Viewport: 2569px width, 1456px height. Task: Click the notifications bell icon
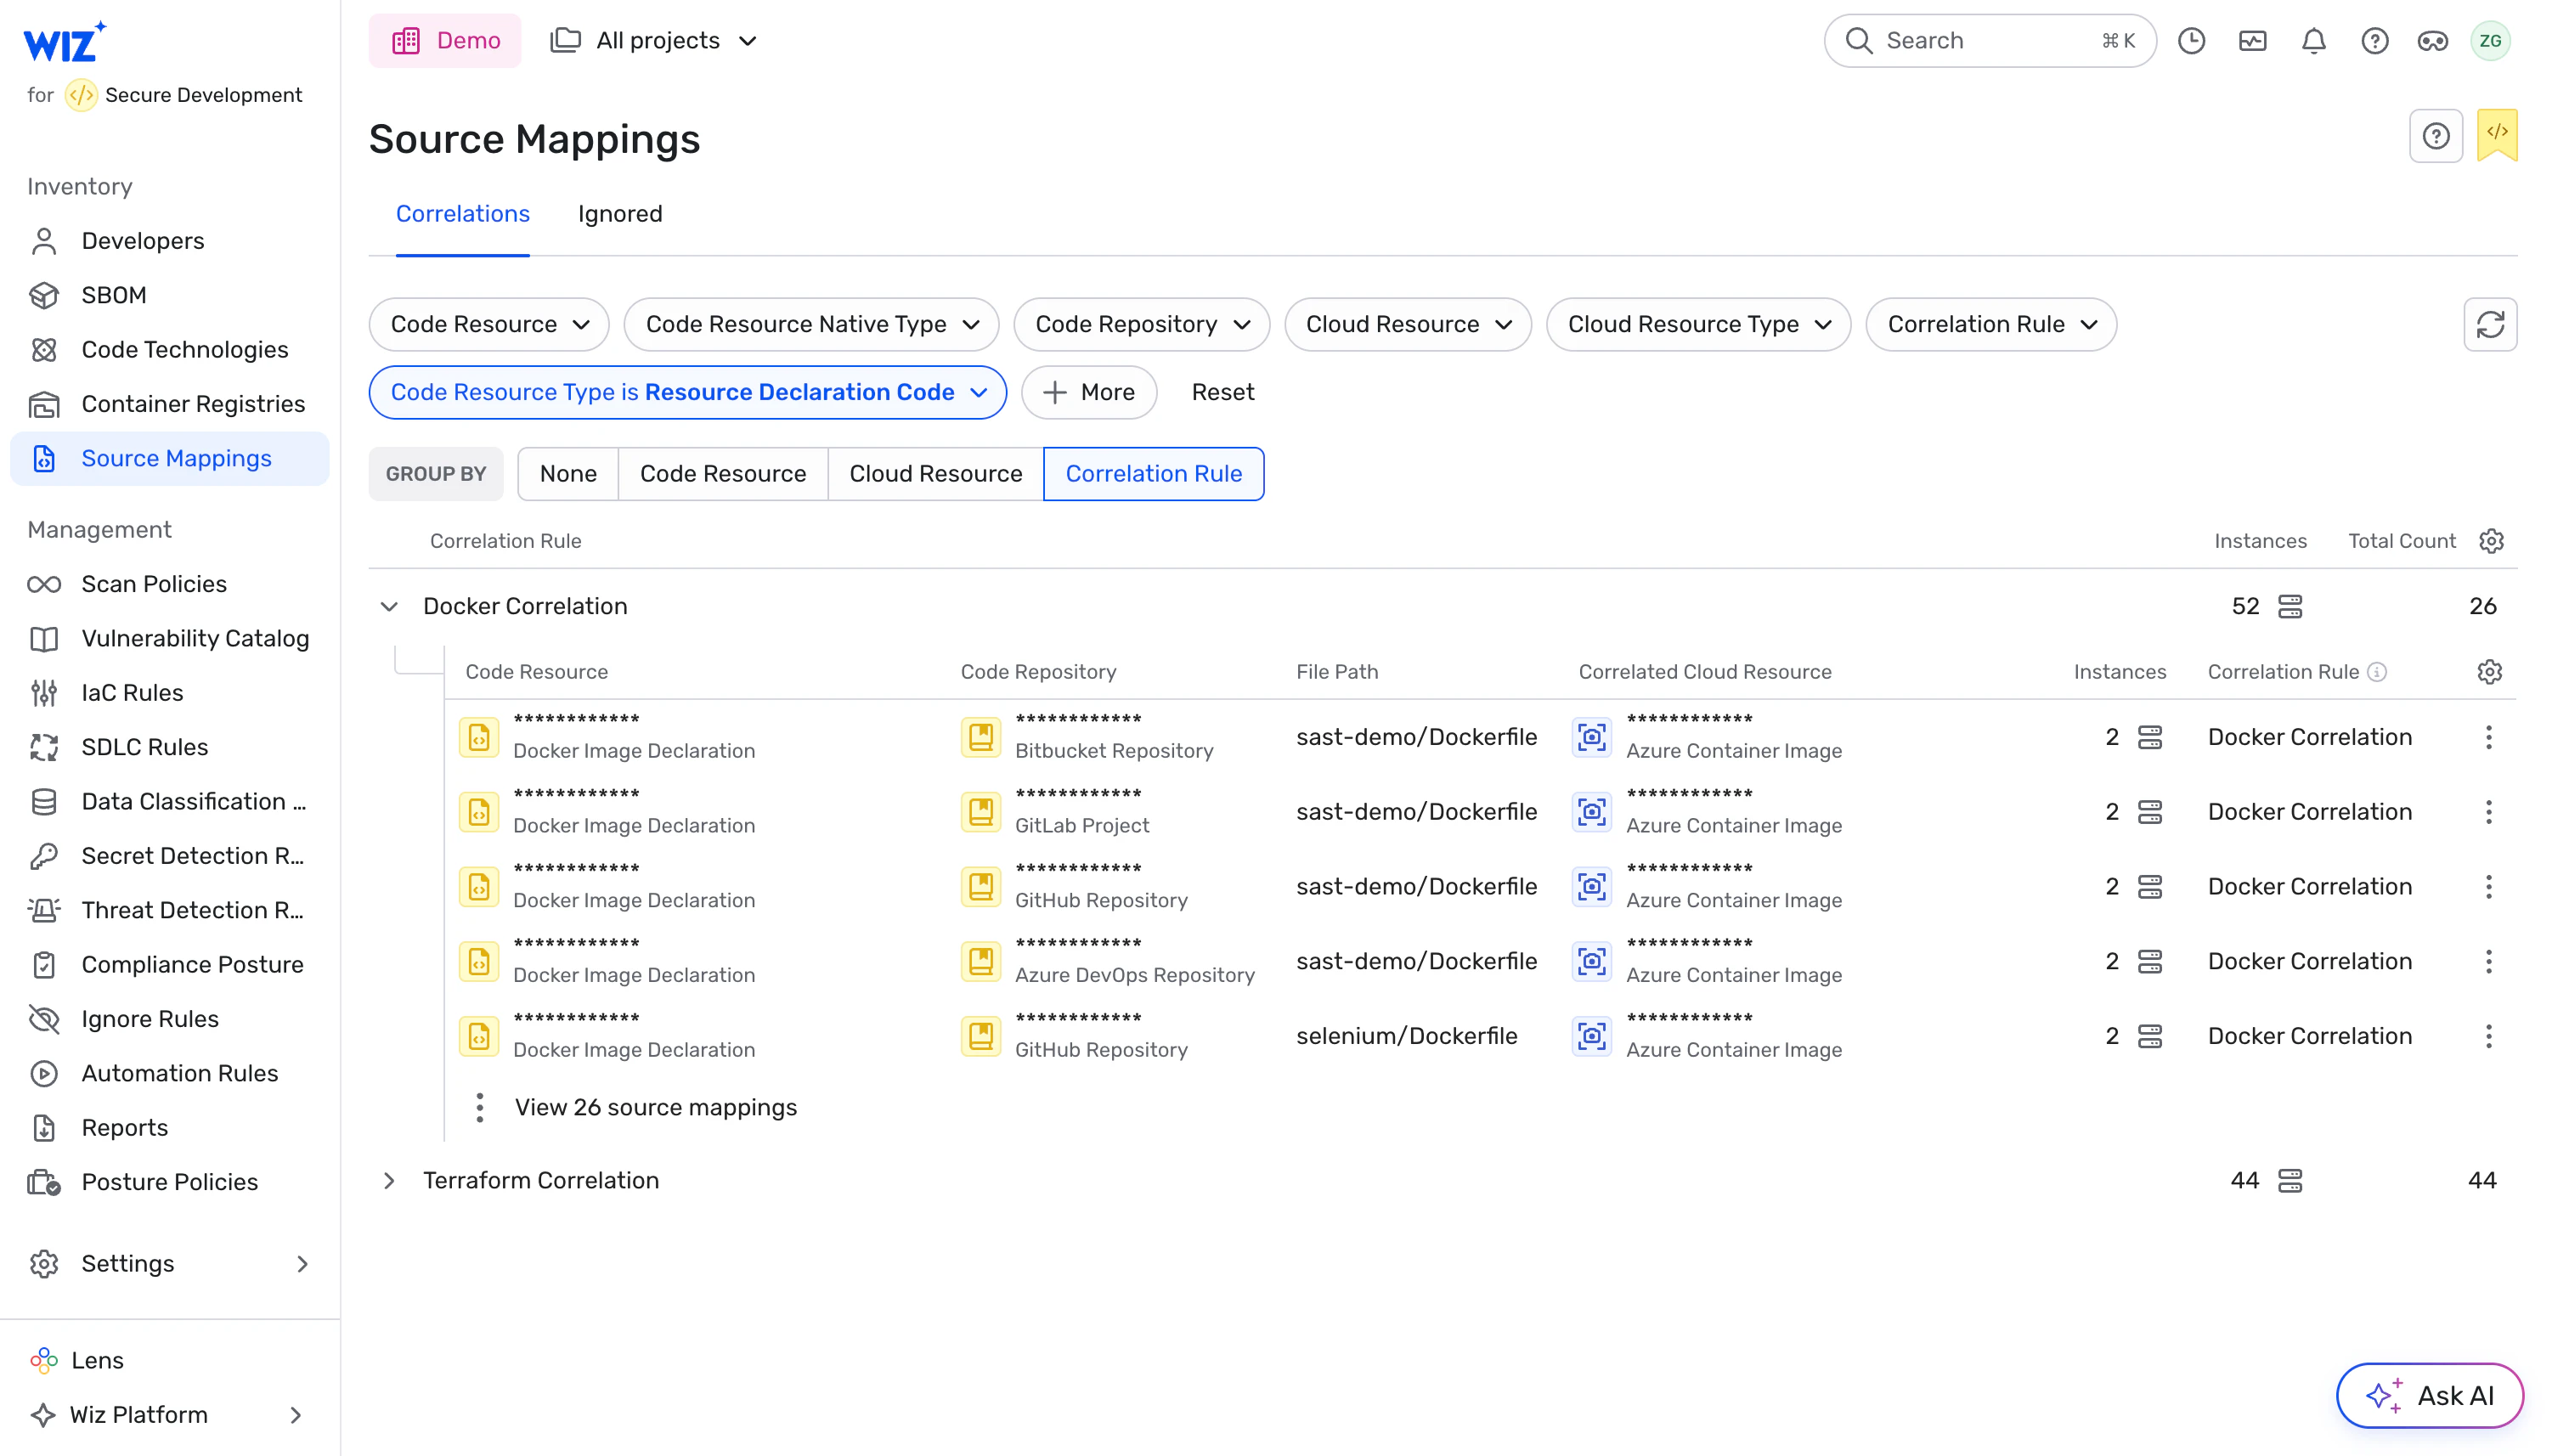pyautogui.click(x=2313, y=41)
